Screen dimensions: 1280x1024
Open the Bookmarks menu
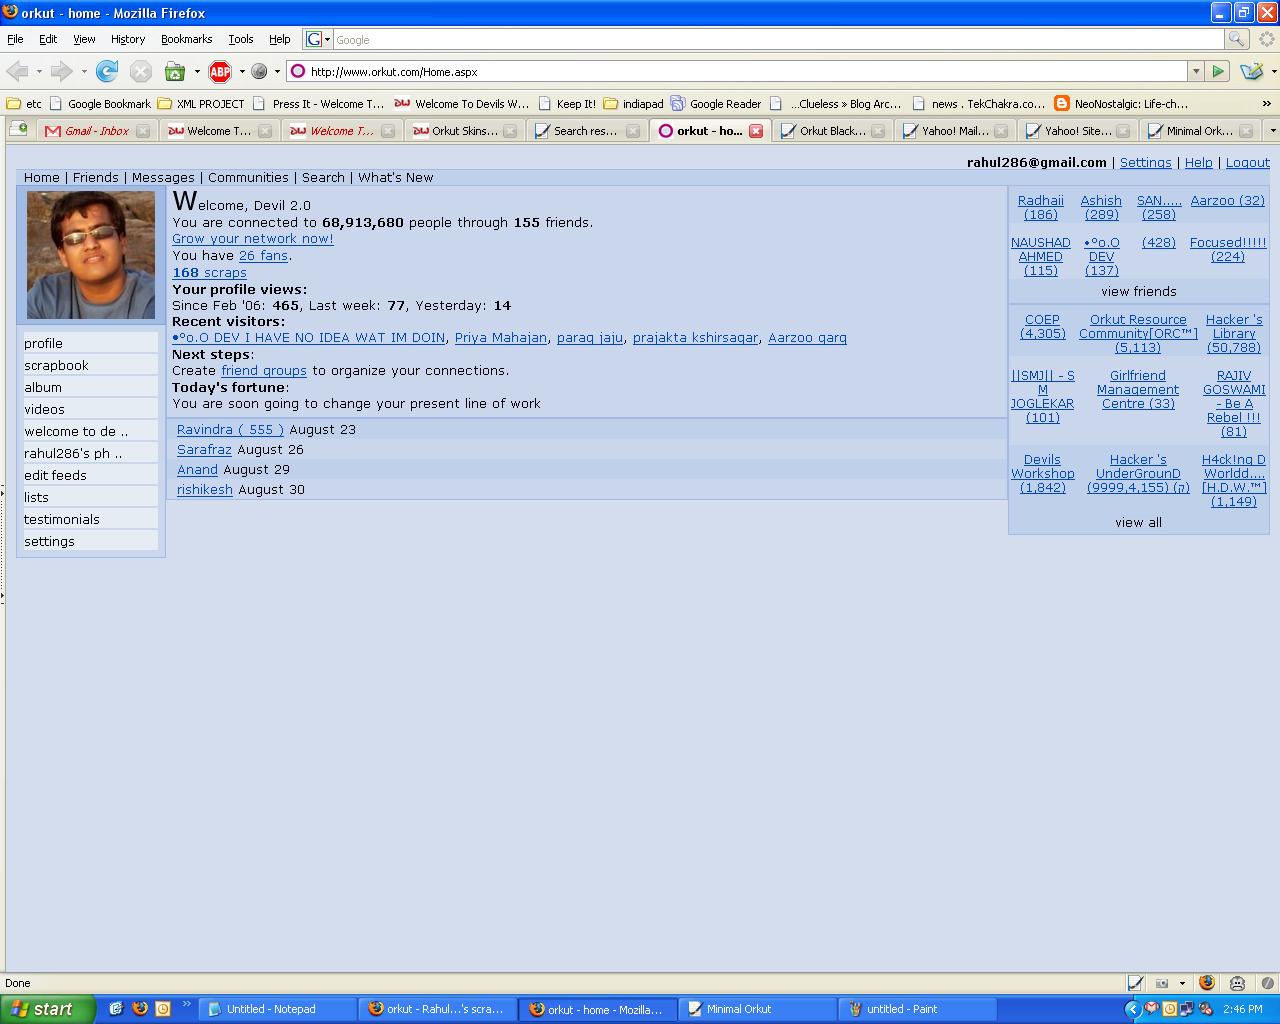(186, 39)
